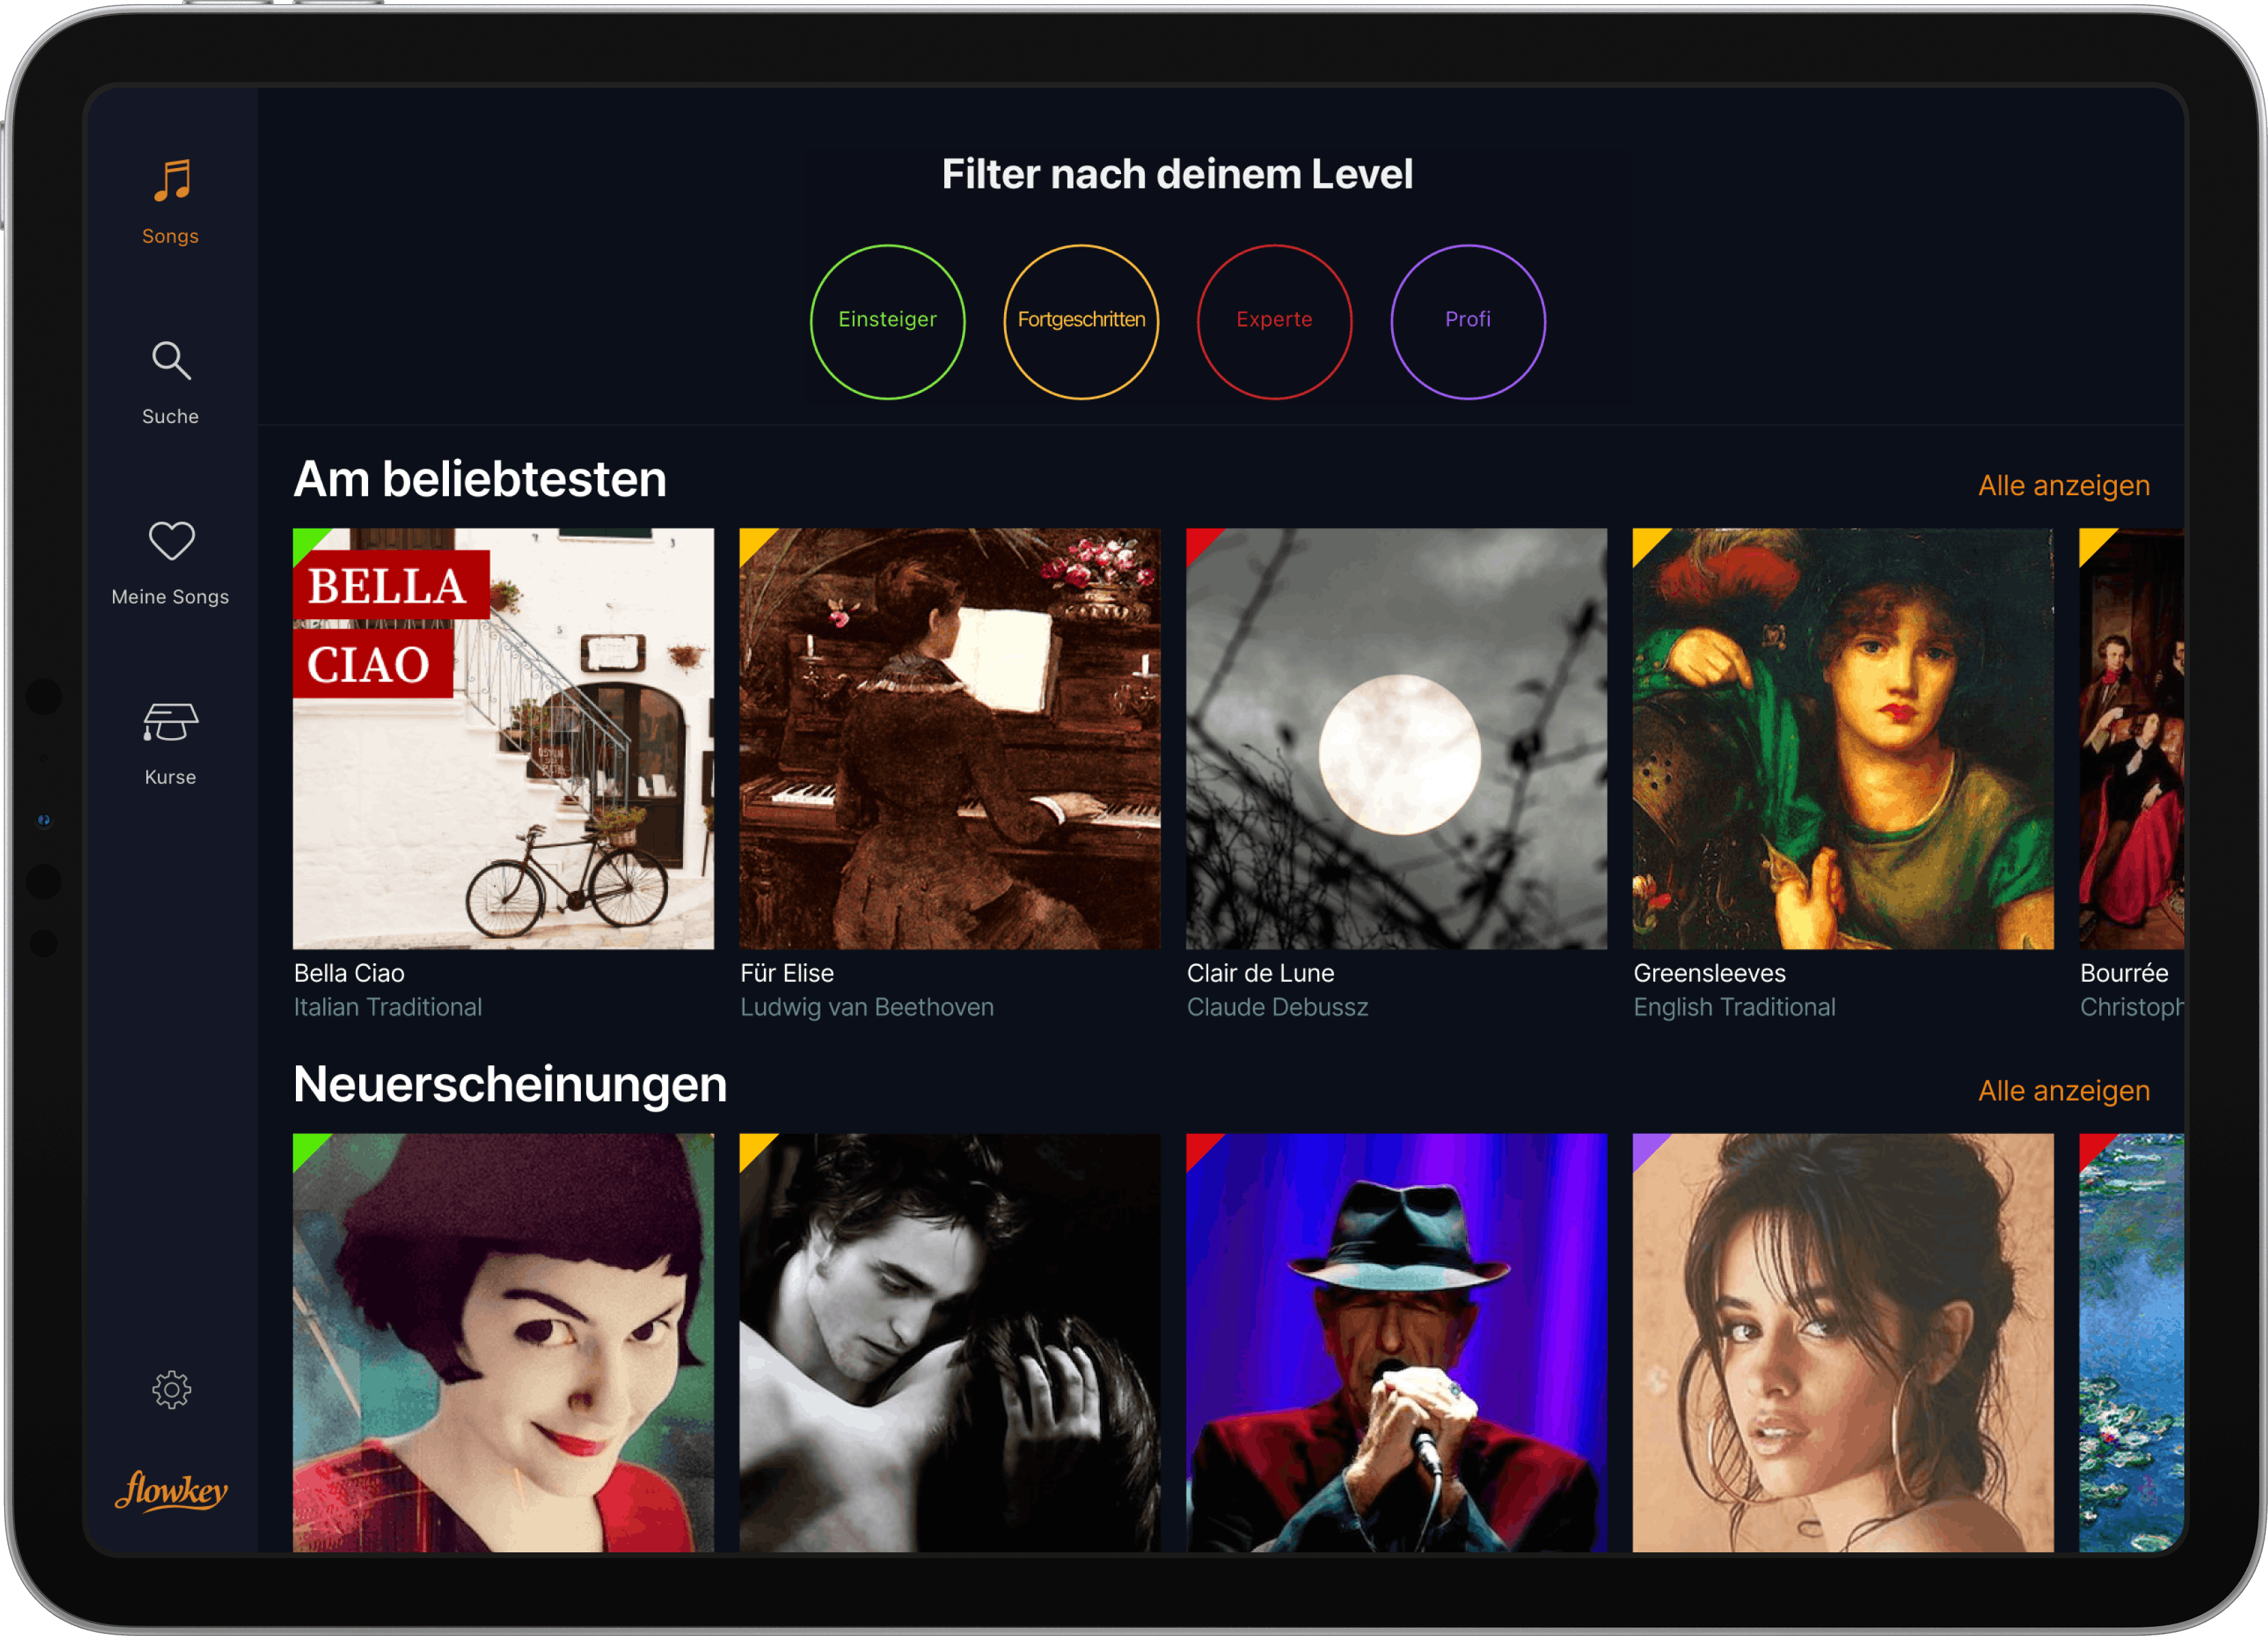The width and height of the screenshot is (2268, 1636).
Task: Open new release with woman in hoop earring
Action: [1843, 1342]
